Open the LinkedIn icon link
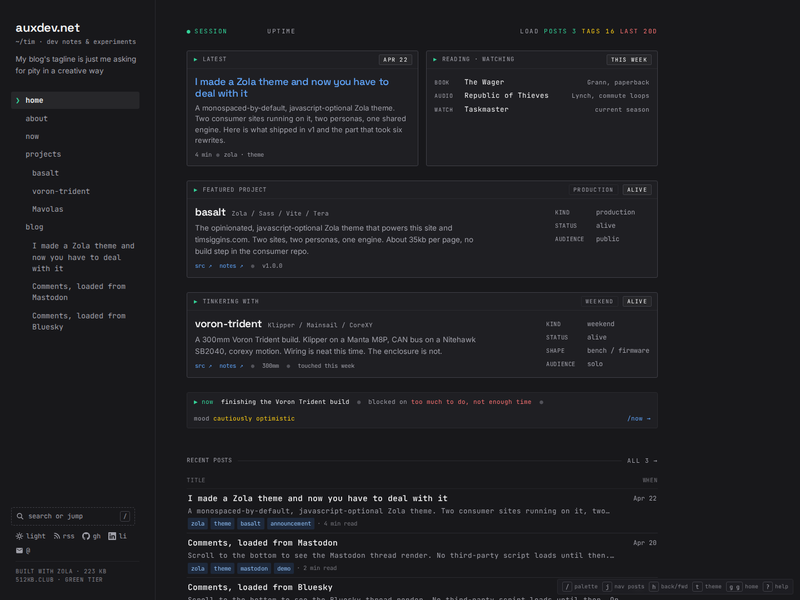The width and height of the screenshot is (800, 600). pos(112,536)
